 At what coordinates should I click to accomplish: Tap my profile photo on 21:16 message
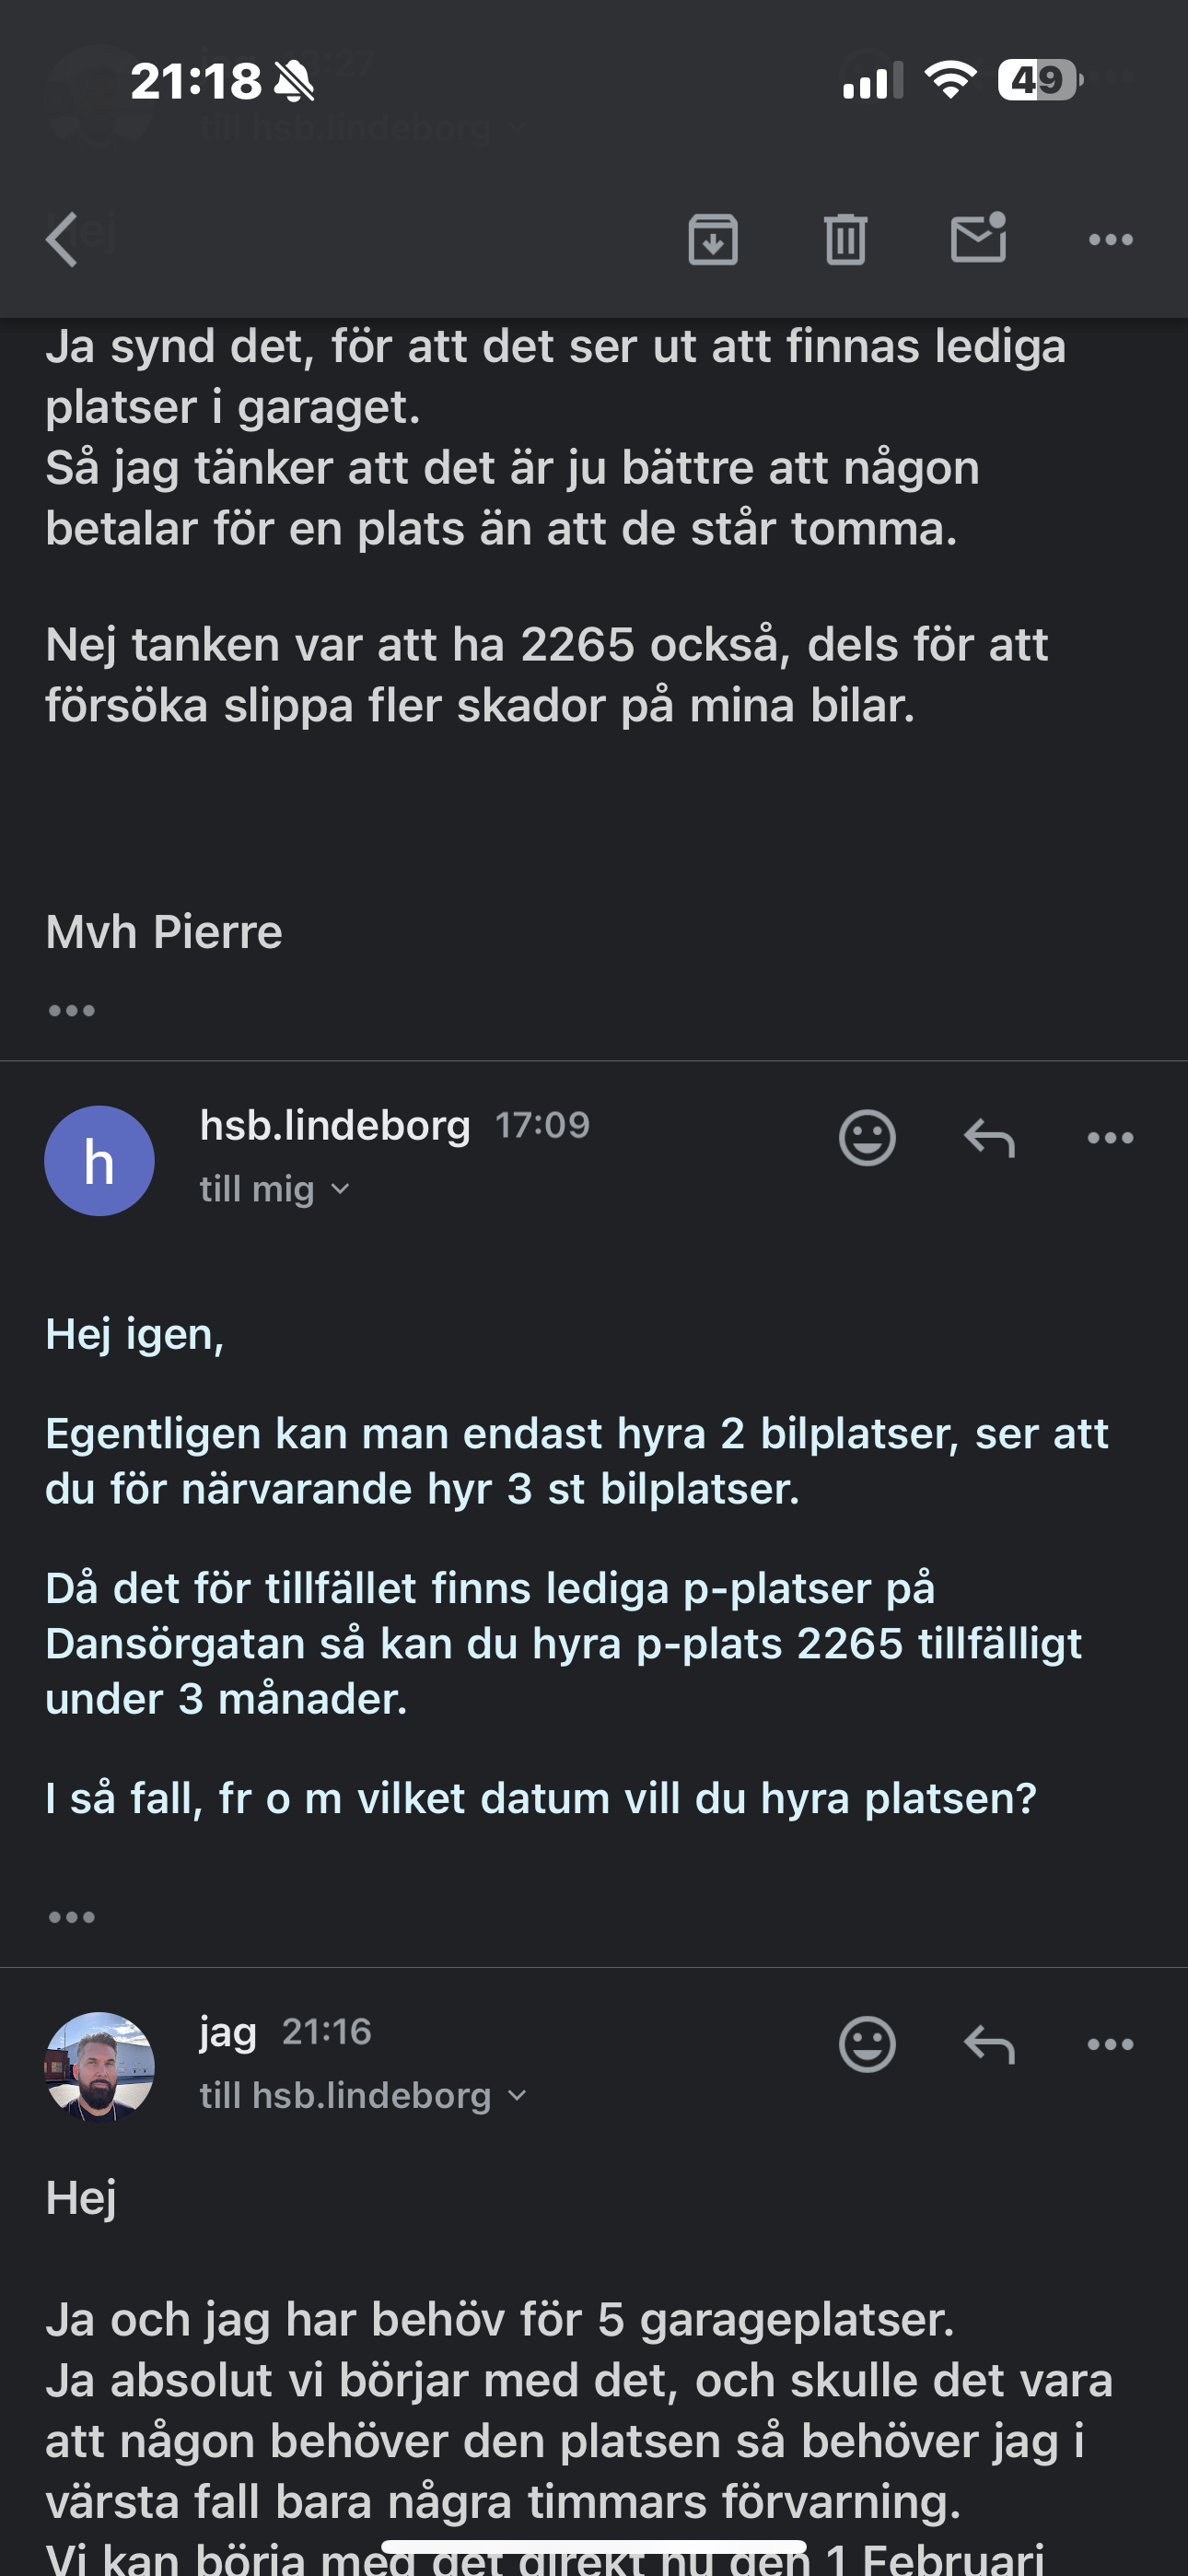point(99,2067)
